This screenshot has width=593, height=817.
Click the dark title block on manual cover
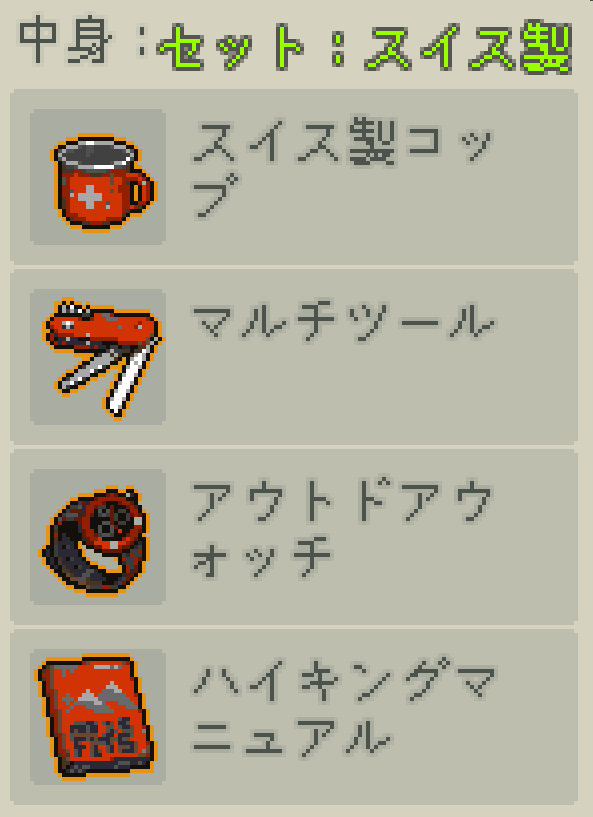pyautogui.click(x=102, y=737)
